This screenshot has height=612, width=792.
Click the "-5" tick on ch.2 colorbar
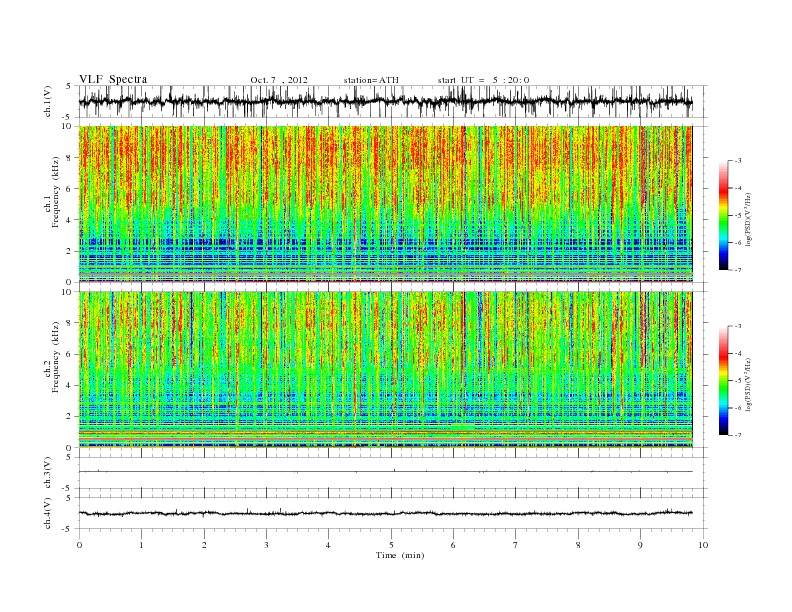click(x=738, y=381)
